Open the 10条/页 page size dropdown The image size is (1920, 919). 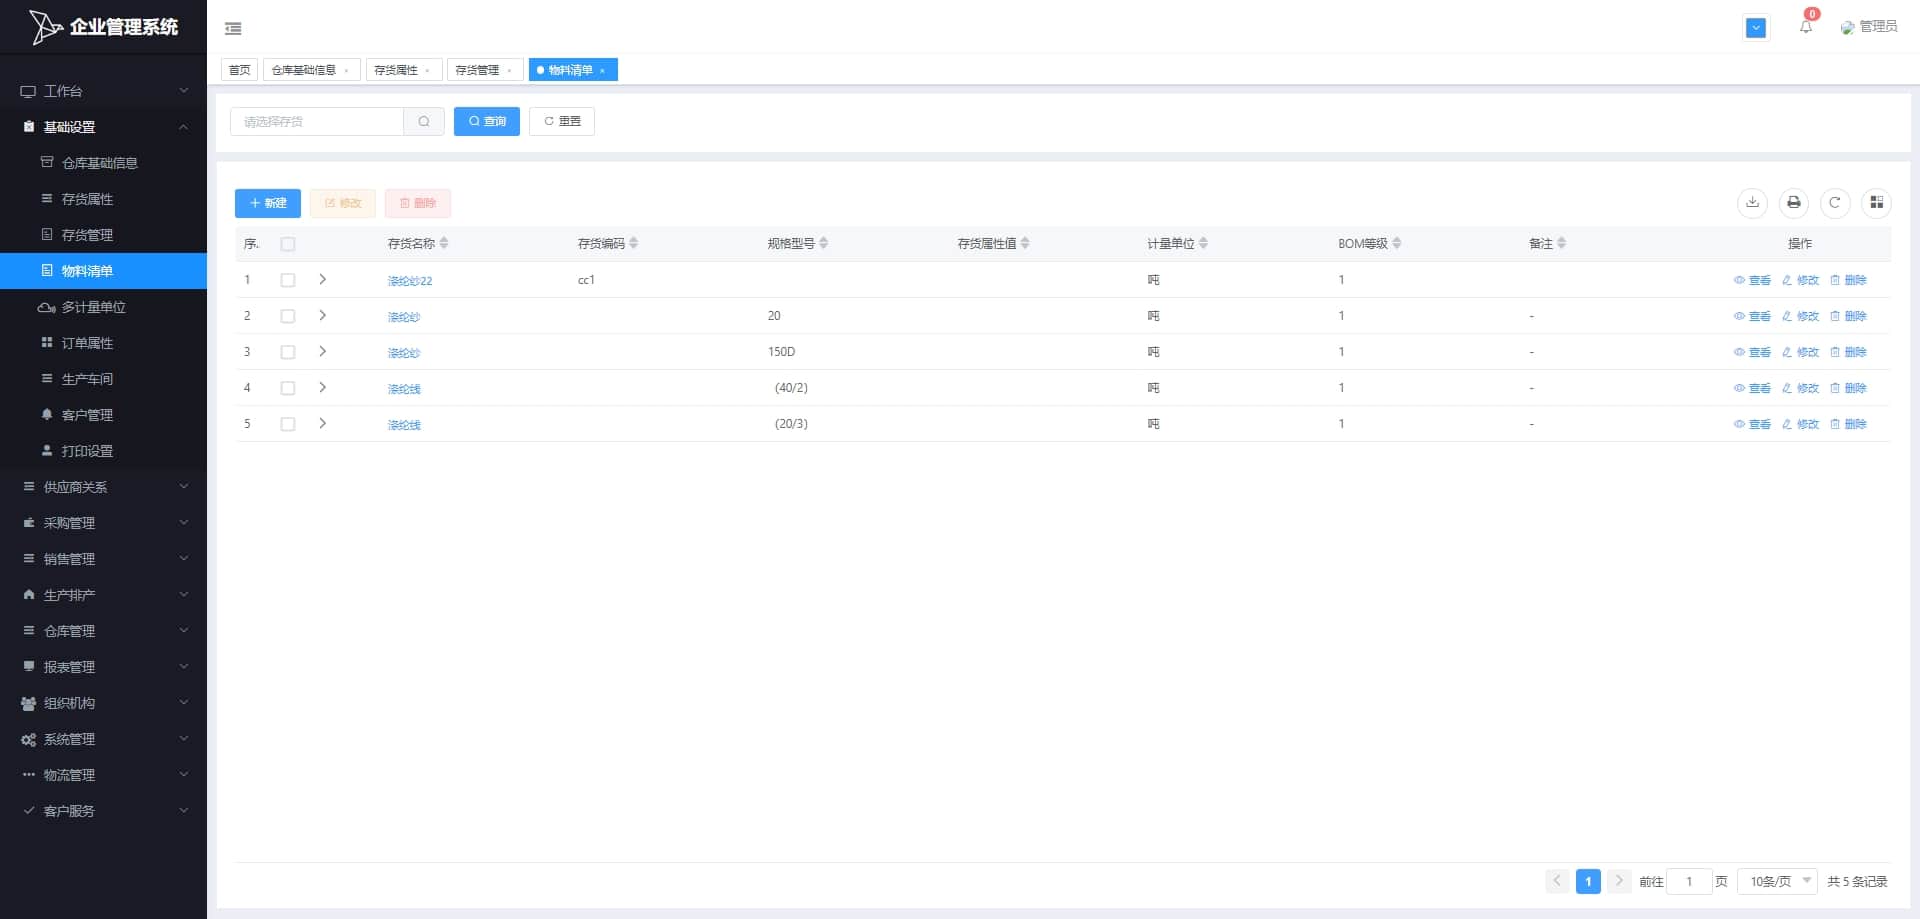[x=1778, y=881]
